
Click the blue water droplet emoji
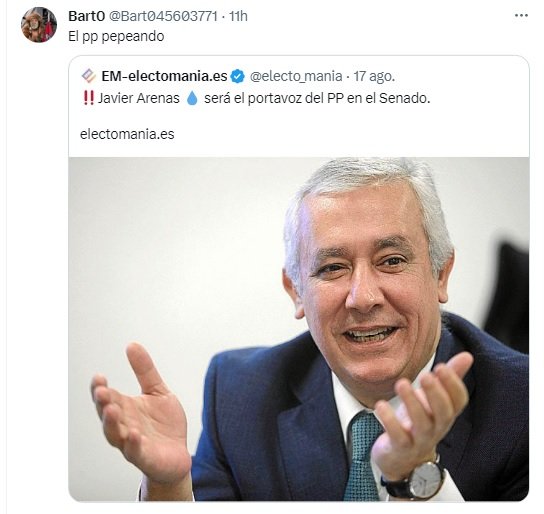coord(192,98)
